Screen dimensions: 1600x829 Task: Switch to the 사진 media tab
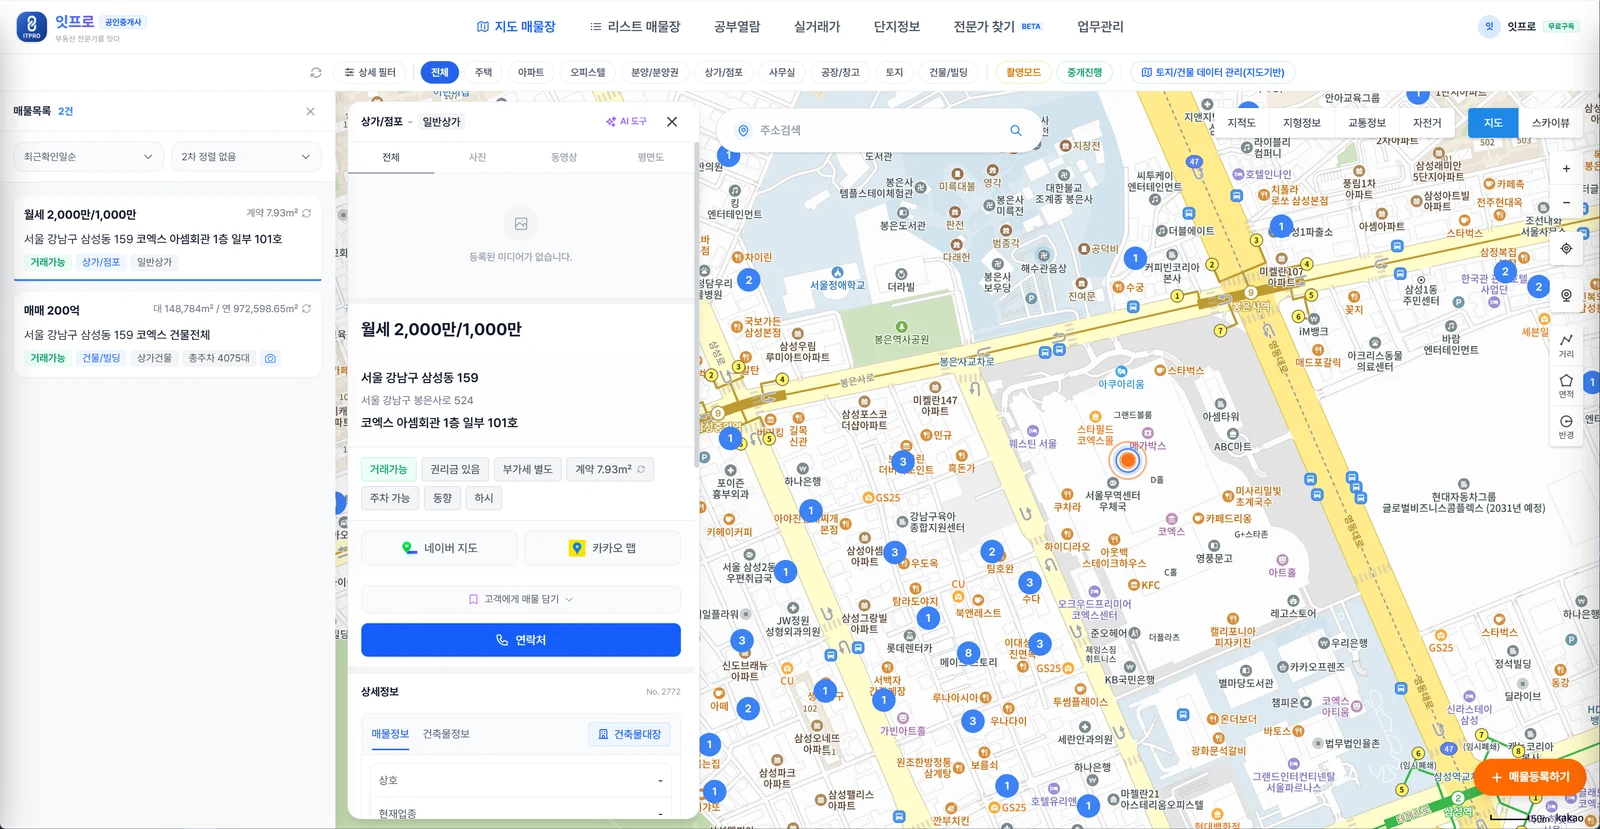pos(478,157)
